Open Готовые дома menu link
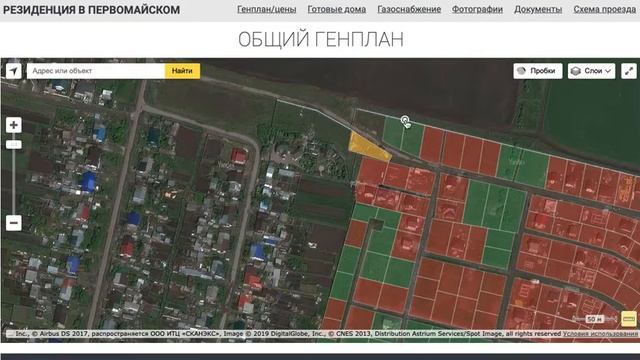Viewport: 640px width, 360px height. 337,9
